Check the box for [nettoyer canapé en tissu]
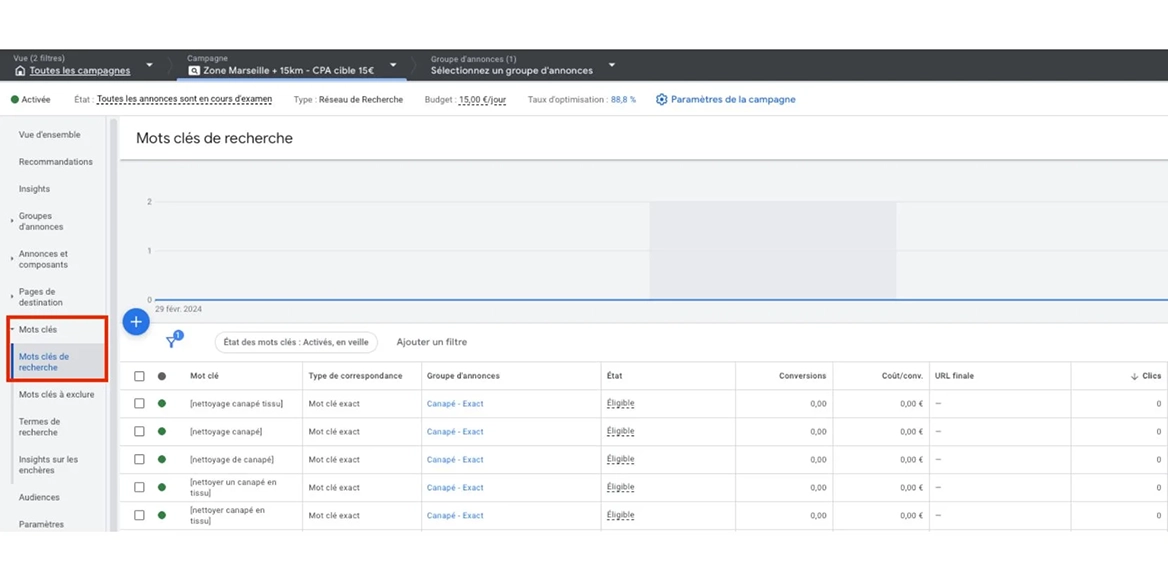The width and height of the screenshot is (1168, 581). [x=139, y=515]
